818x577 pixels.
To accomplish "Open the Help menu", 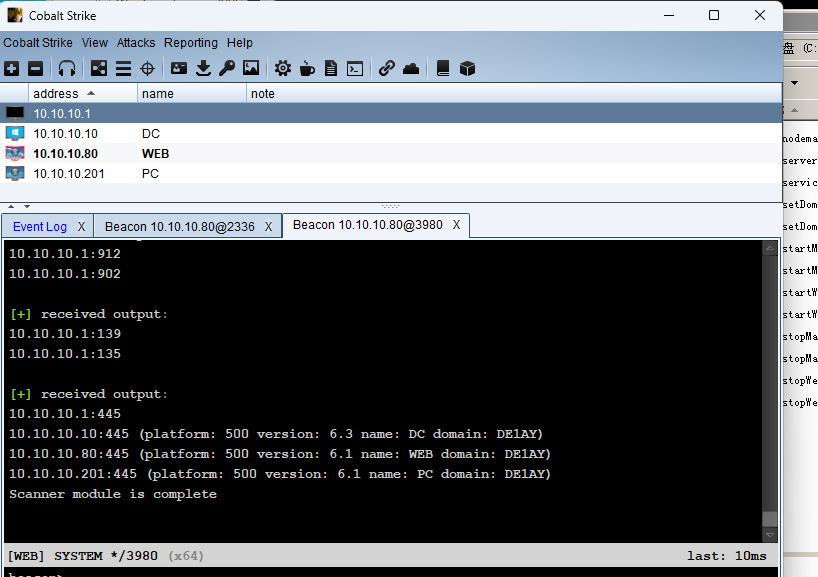I will coord(239,43).
